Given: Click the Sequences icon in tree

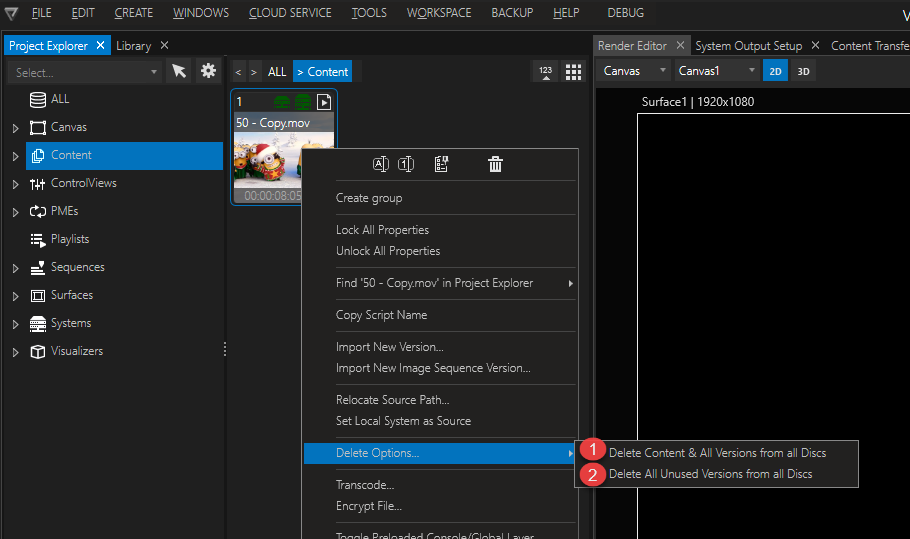Looking at the screenshot, I should coord(38,267).
